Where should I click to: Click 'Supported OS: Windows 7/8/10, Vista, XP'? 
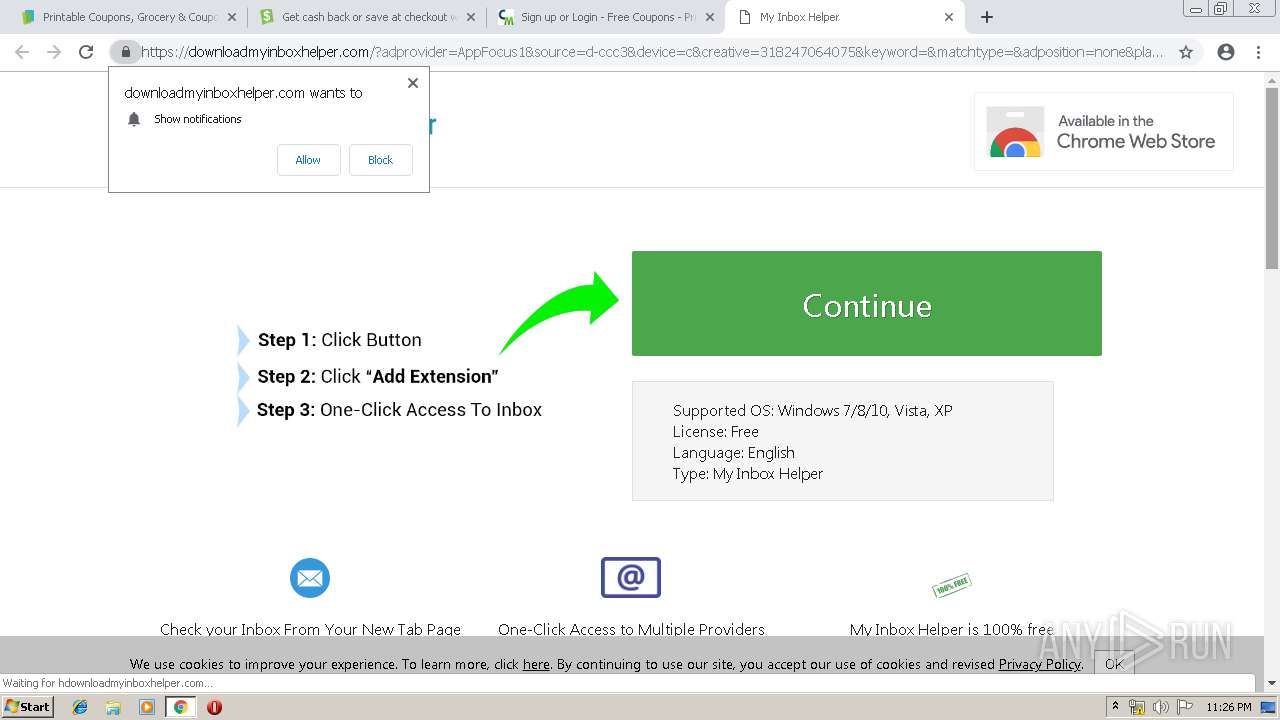pos(813,410)
